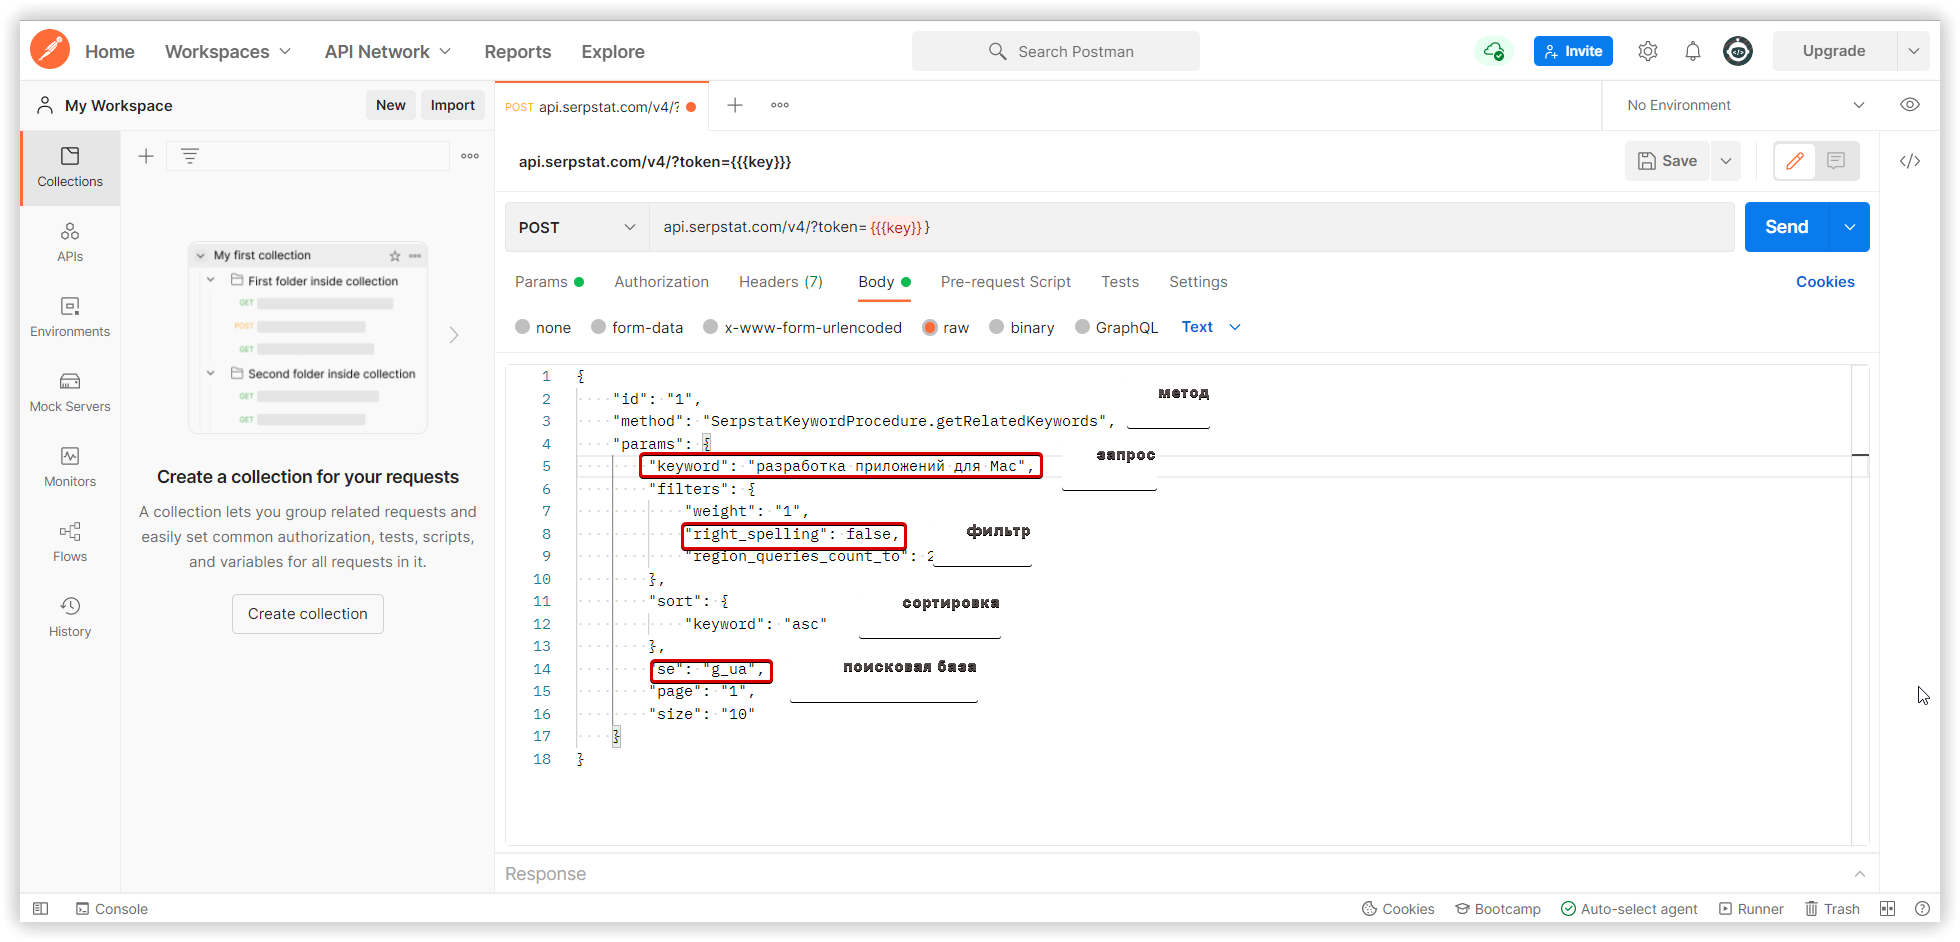Open the Save options arrow
Screen dimensions: 1960x942
tap(1726, 161)
